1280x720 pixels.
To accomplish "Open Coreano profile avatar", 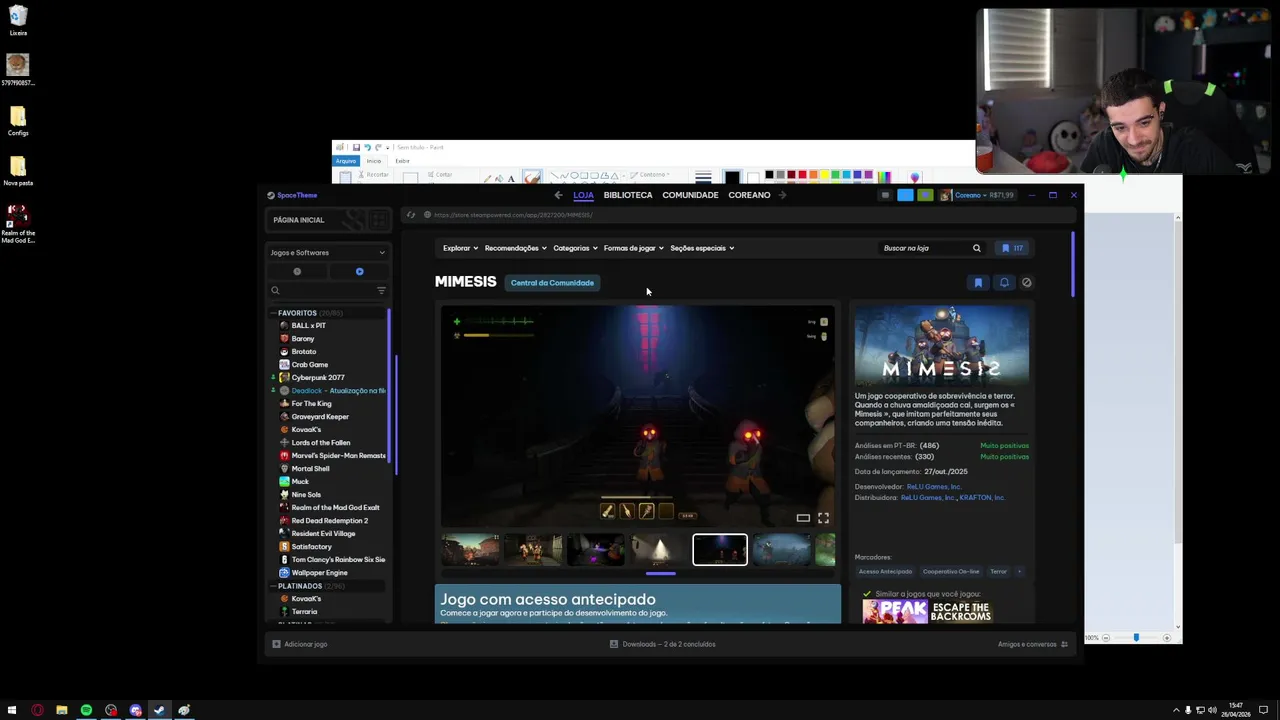I will pos(945,196).
